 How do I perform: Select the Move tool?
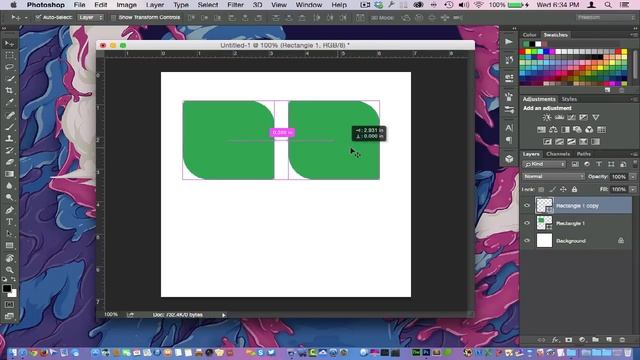[x=9, y=43]
